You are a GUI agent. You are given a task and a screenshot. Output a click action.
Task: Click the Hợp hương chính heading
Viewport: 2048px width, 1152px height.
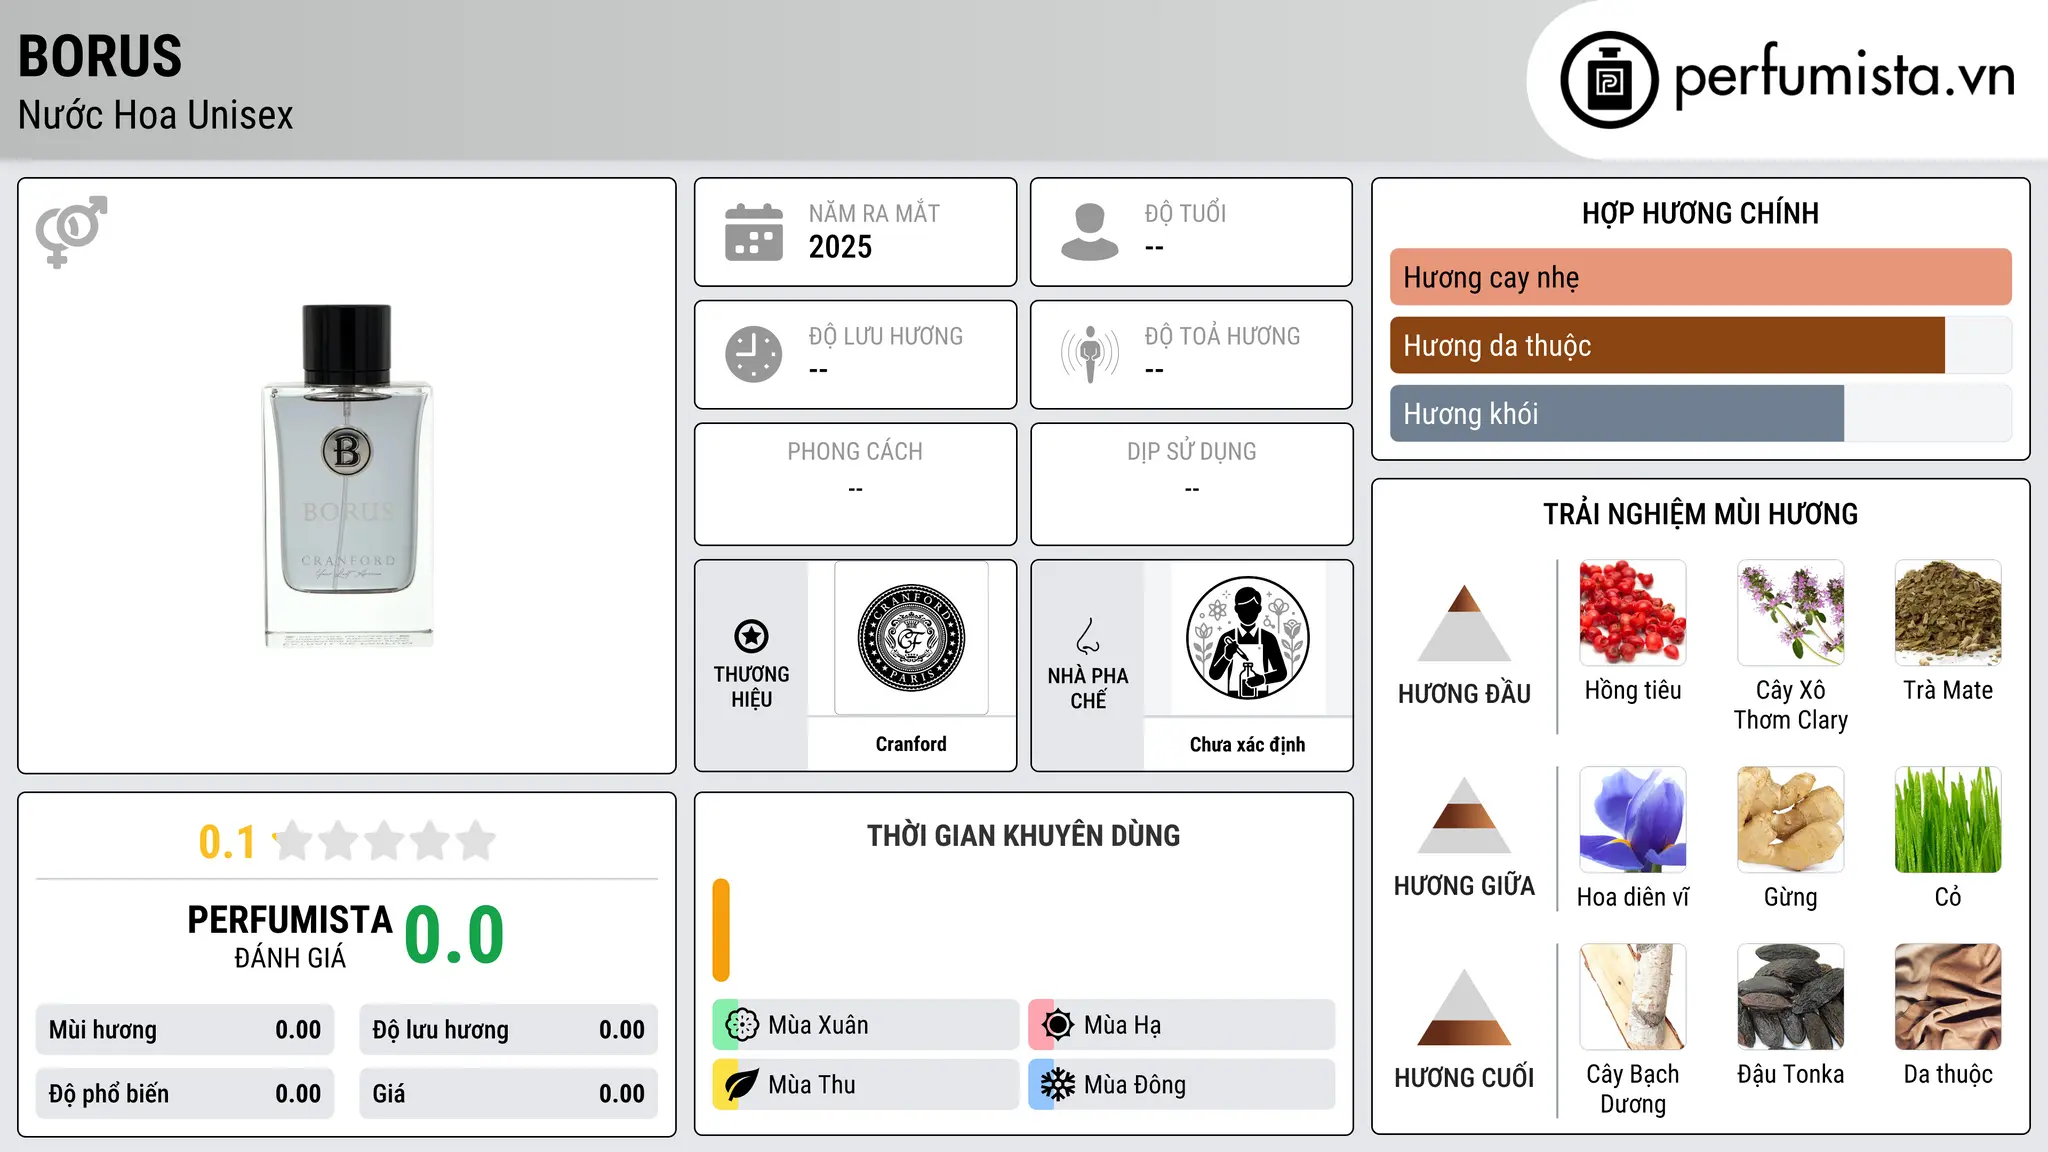tap(1700, 213)
